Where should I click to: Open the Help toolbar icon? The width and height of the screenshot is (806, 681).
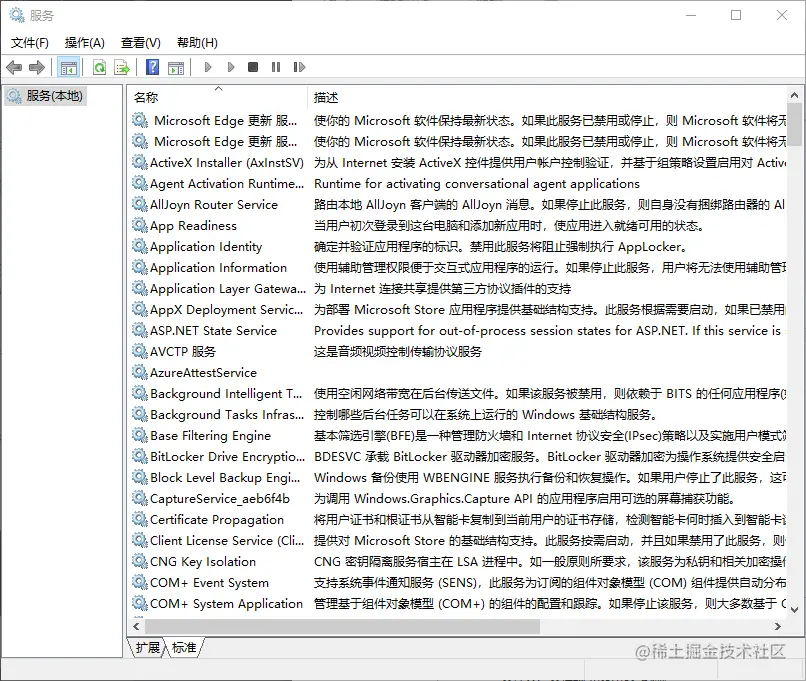click(x=153, y=67)
